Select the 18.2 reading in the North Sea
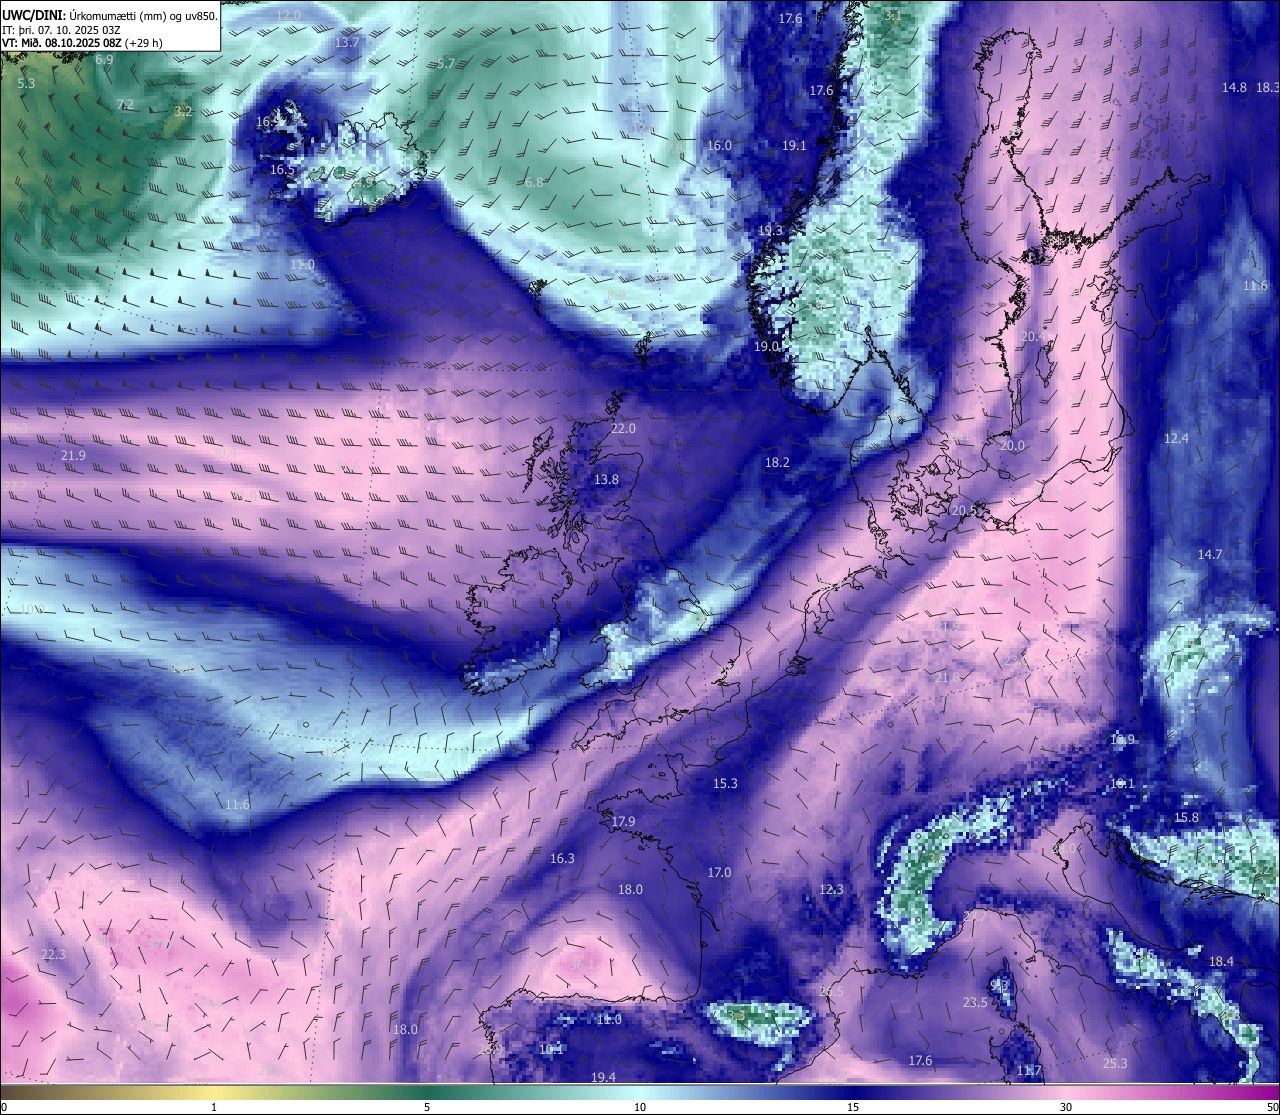This screenshot has height=1115, width=1280. point(777,463)
